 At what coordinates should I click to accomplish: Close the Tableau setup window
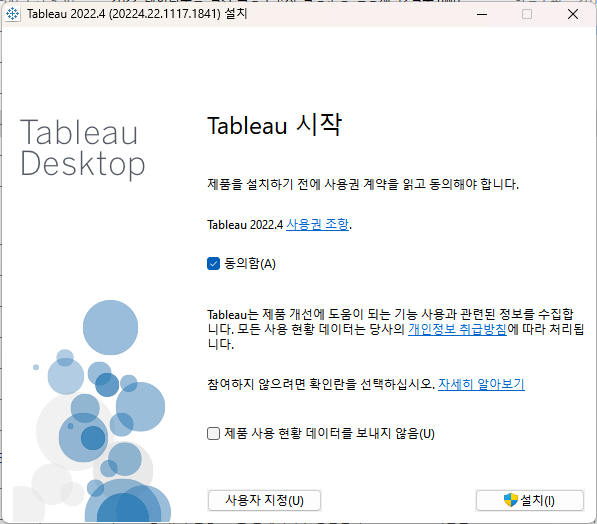pos(573,14)
